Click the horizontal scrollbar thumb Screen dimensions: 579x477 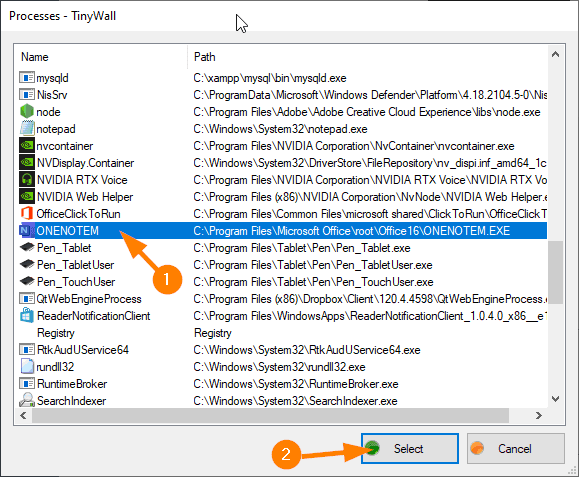[x=270, y=416]
